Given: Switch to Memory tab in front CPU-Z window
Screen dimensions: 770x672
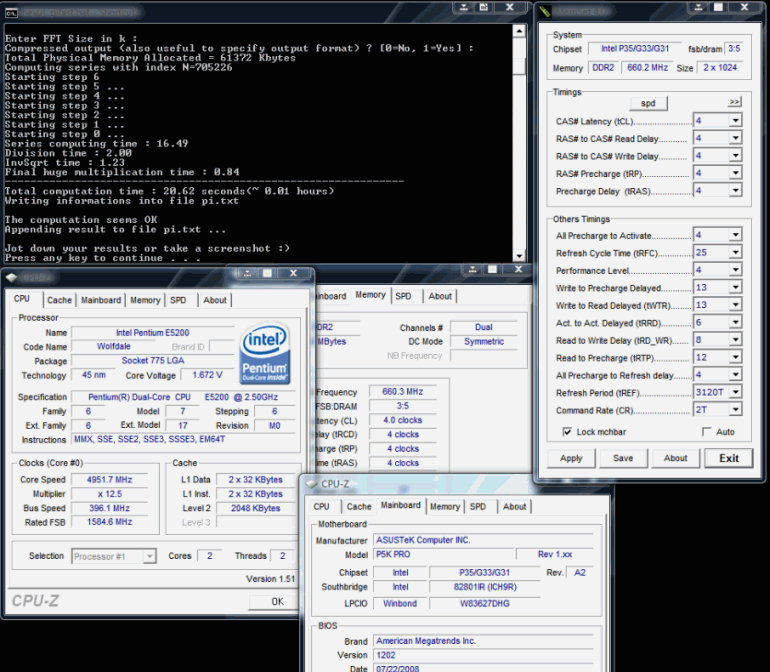Looking at the screenshot, I should tap(145, 300).
